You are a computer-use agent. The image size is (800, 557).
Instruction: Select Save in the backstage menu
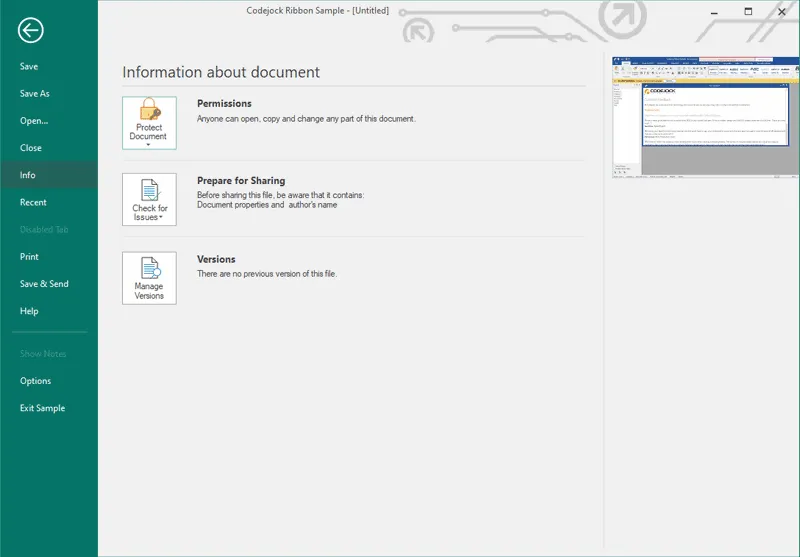pos(29,67)
